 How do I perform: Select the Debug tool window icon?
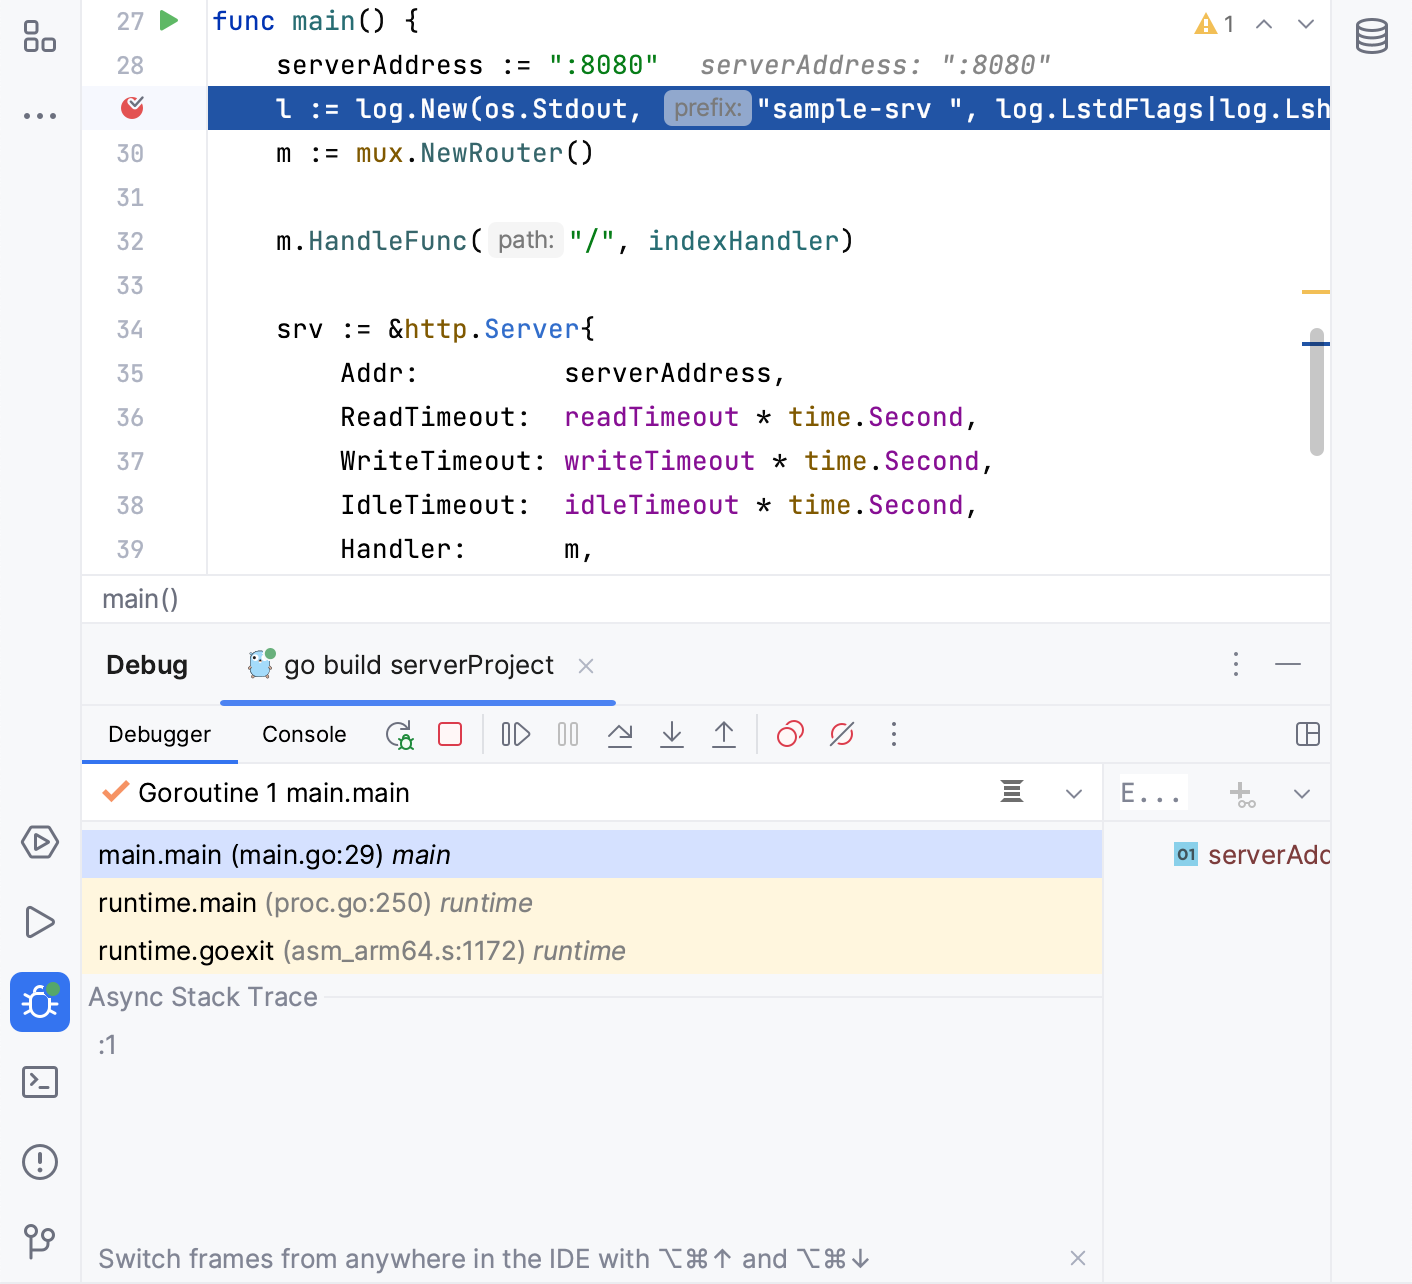pyautogui.click(x=40, y=1002)
